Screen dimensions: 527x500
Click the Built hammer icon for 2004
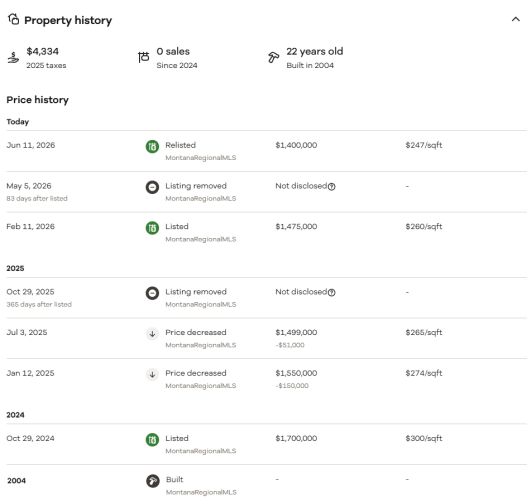(x=153, y=481)
